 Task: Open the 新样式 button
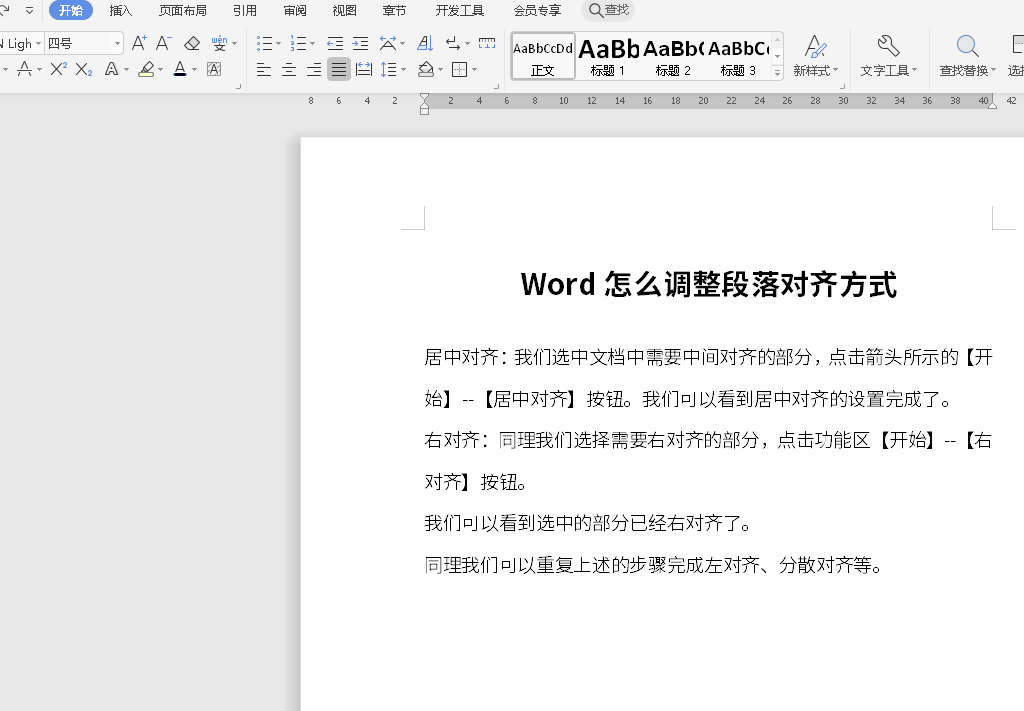click(x=816, y=56)
